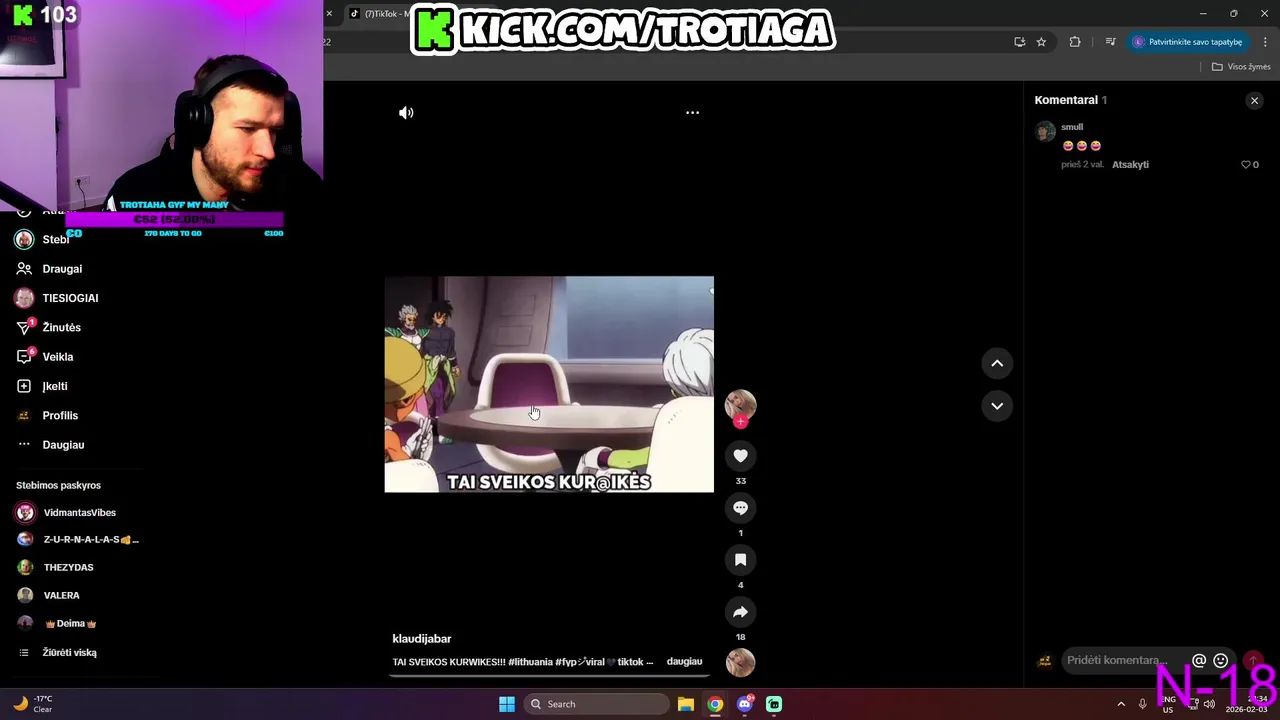Click taskbar Search box
Viewport: 1280px width, 720px height.
(596, 704)
